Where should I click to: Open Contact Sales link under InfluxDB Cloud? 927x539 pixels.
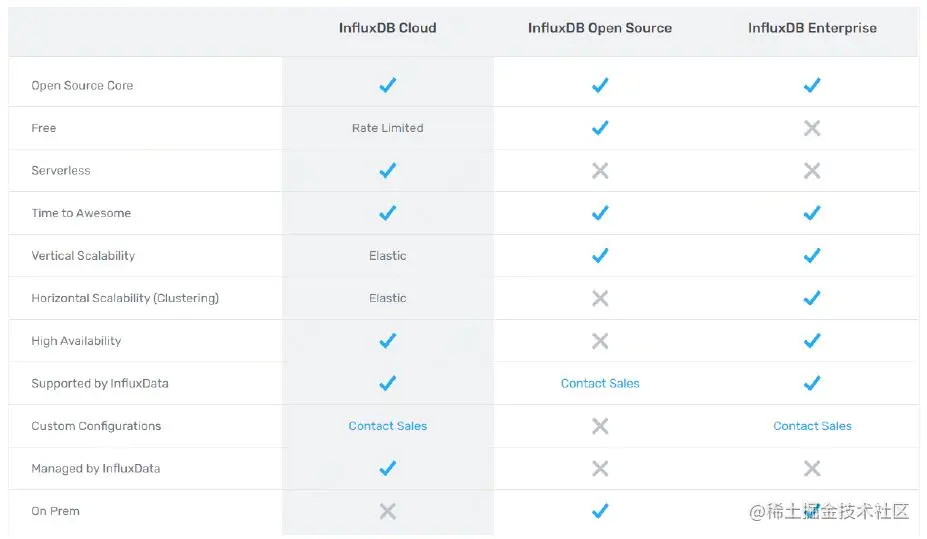388,426
